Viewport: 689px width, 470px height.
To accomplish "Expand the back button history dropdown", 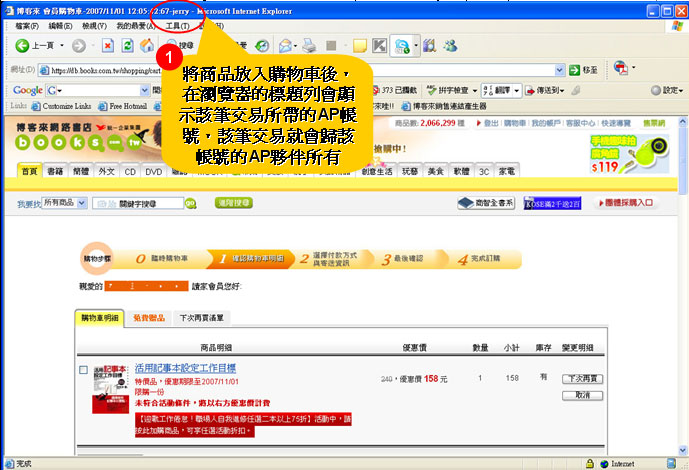I will tap(62, 46).
